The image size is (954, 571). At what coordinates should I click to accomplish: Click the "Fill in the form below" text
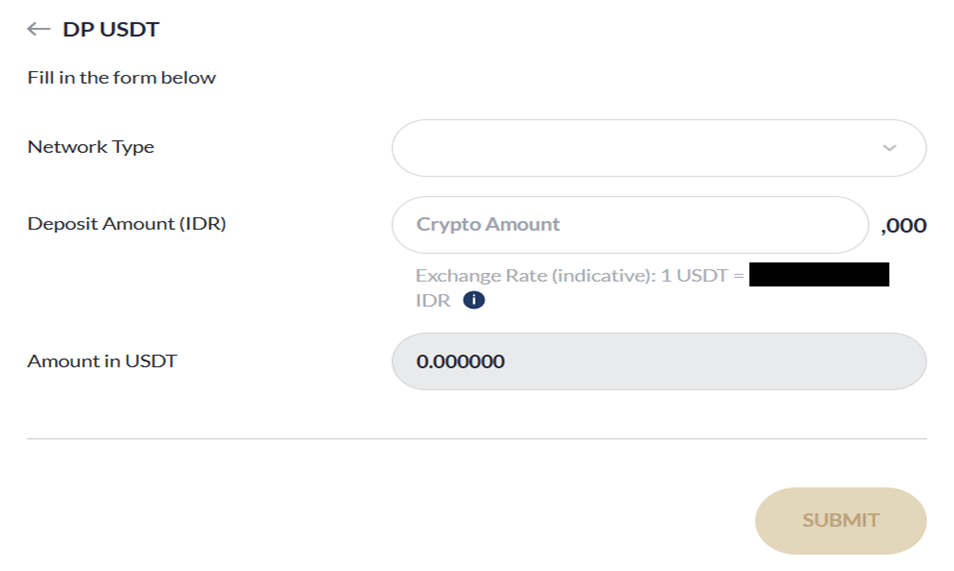[x=122, y=77]
